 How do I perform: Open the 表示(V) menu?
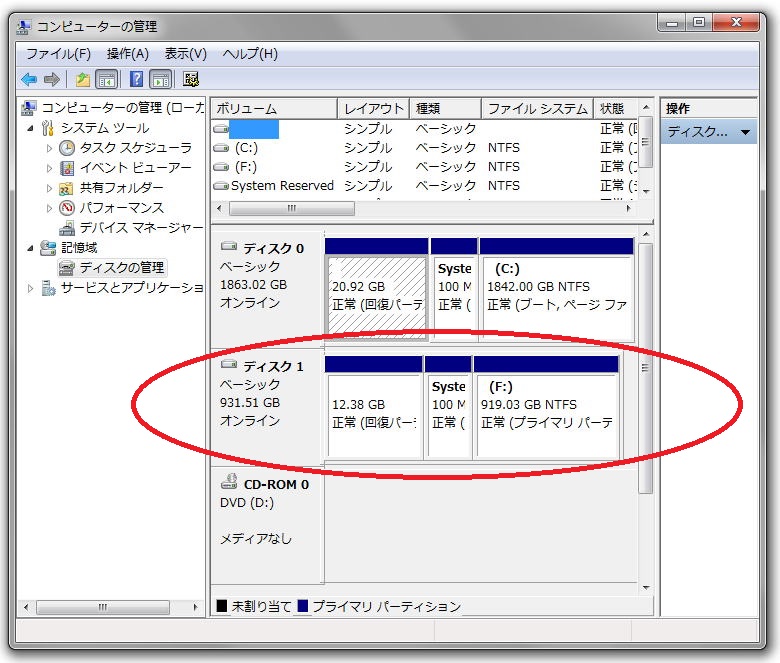(x=185, y=54)
